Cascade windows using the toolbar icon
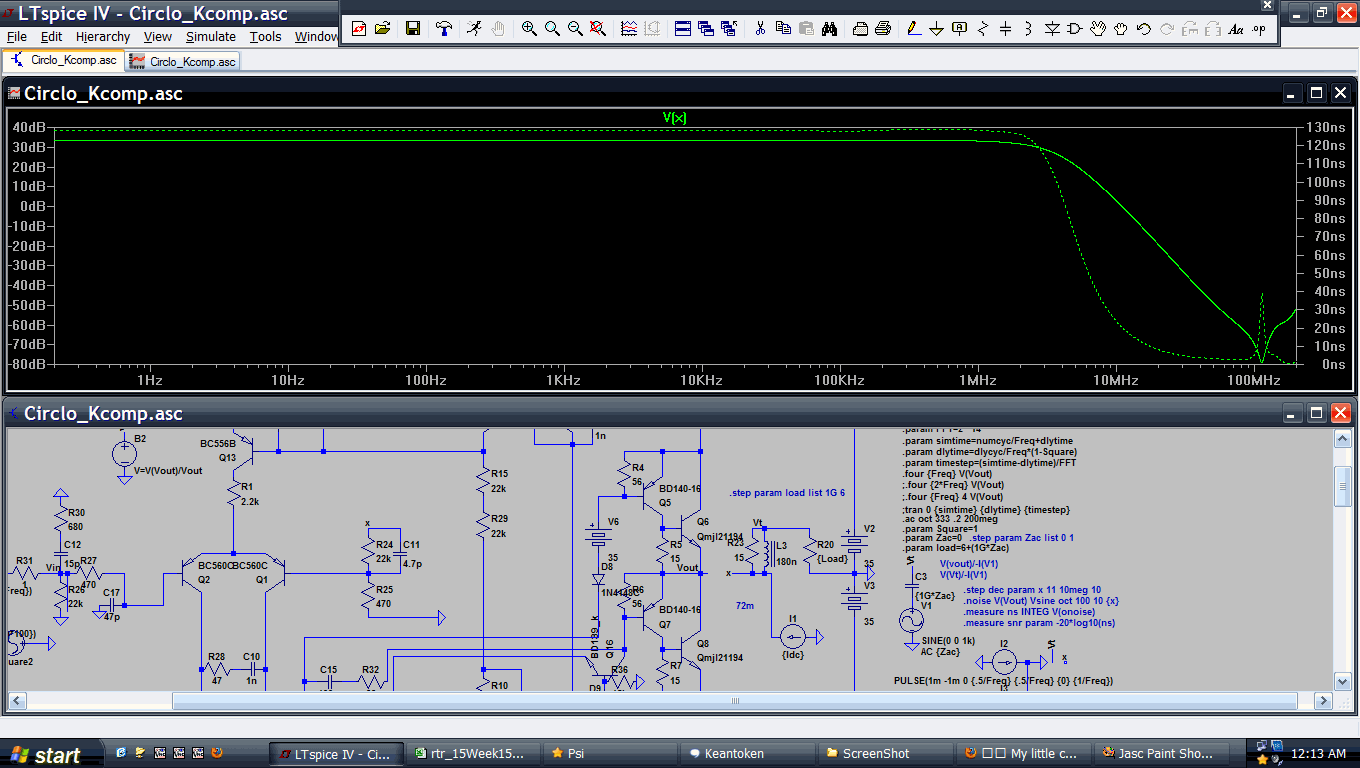The width and height of the screenshot is (1360, 768). 706,29
